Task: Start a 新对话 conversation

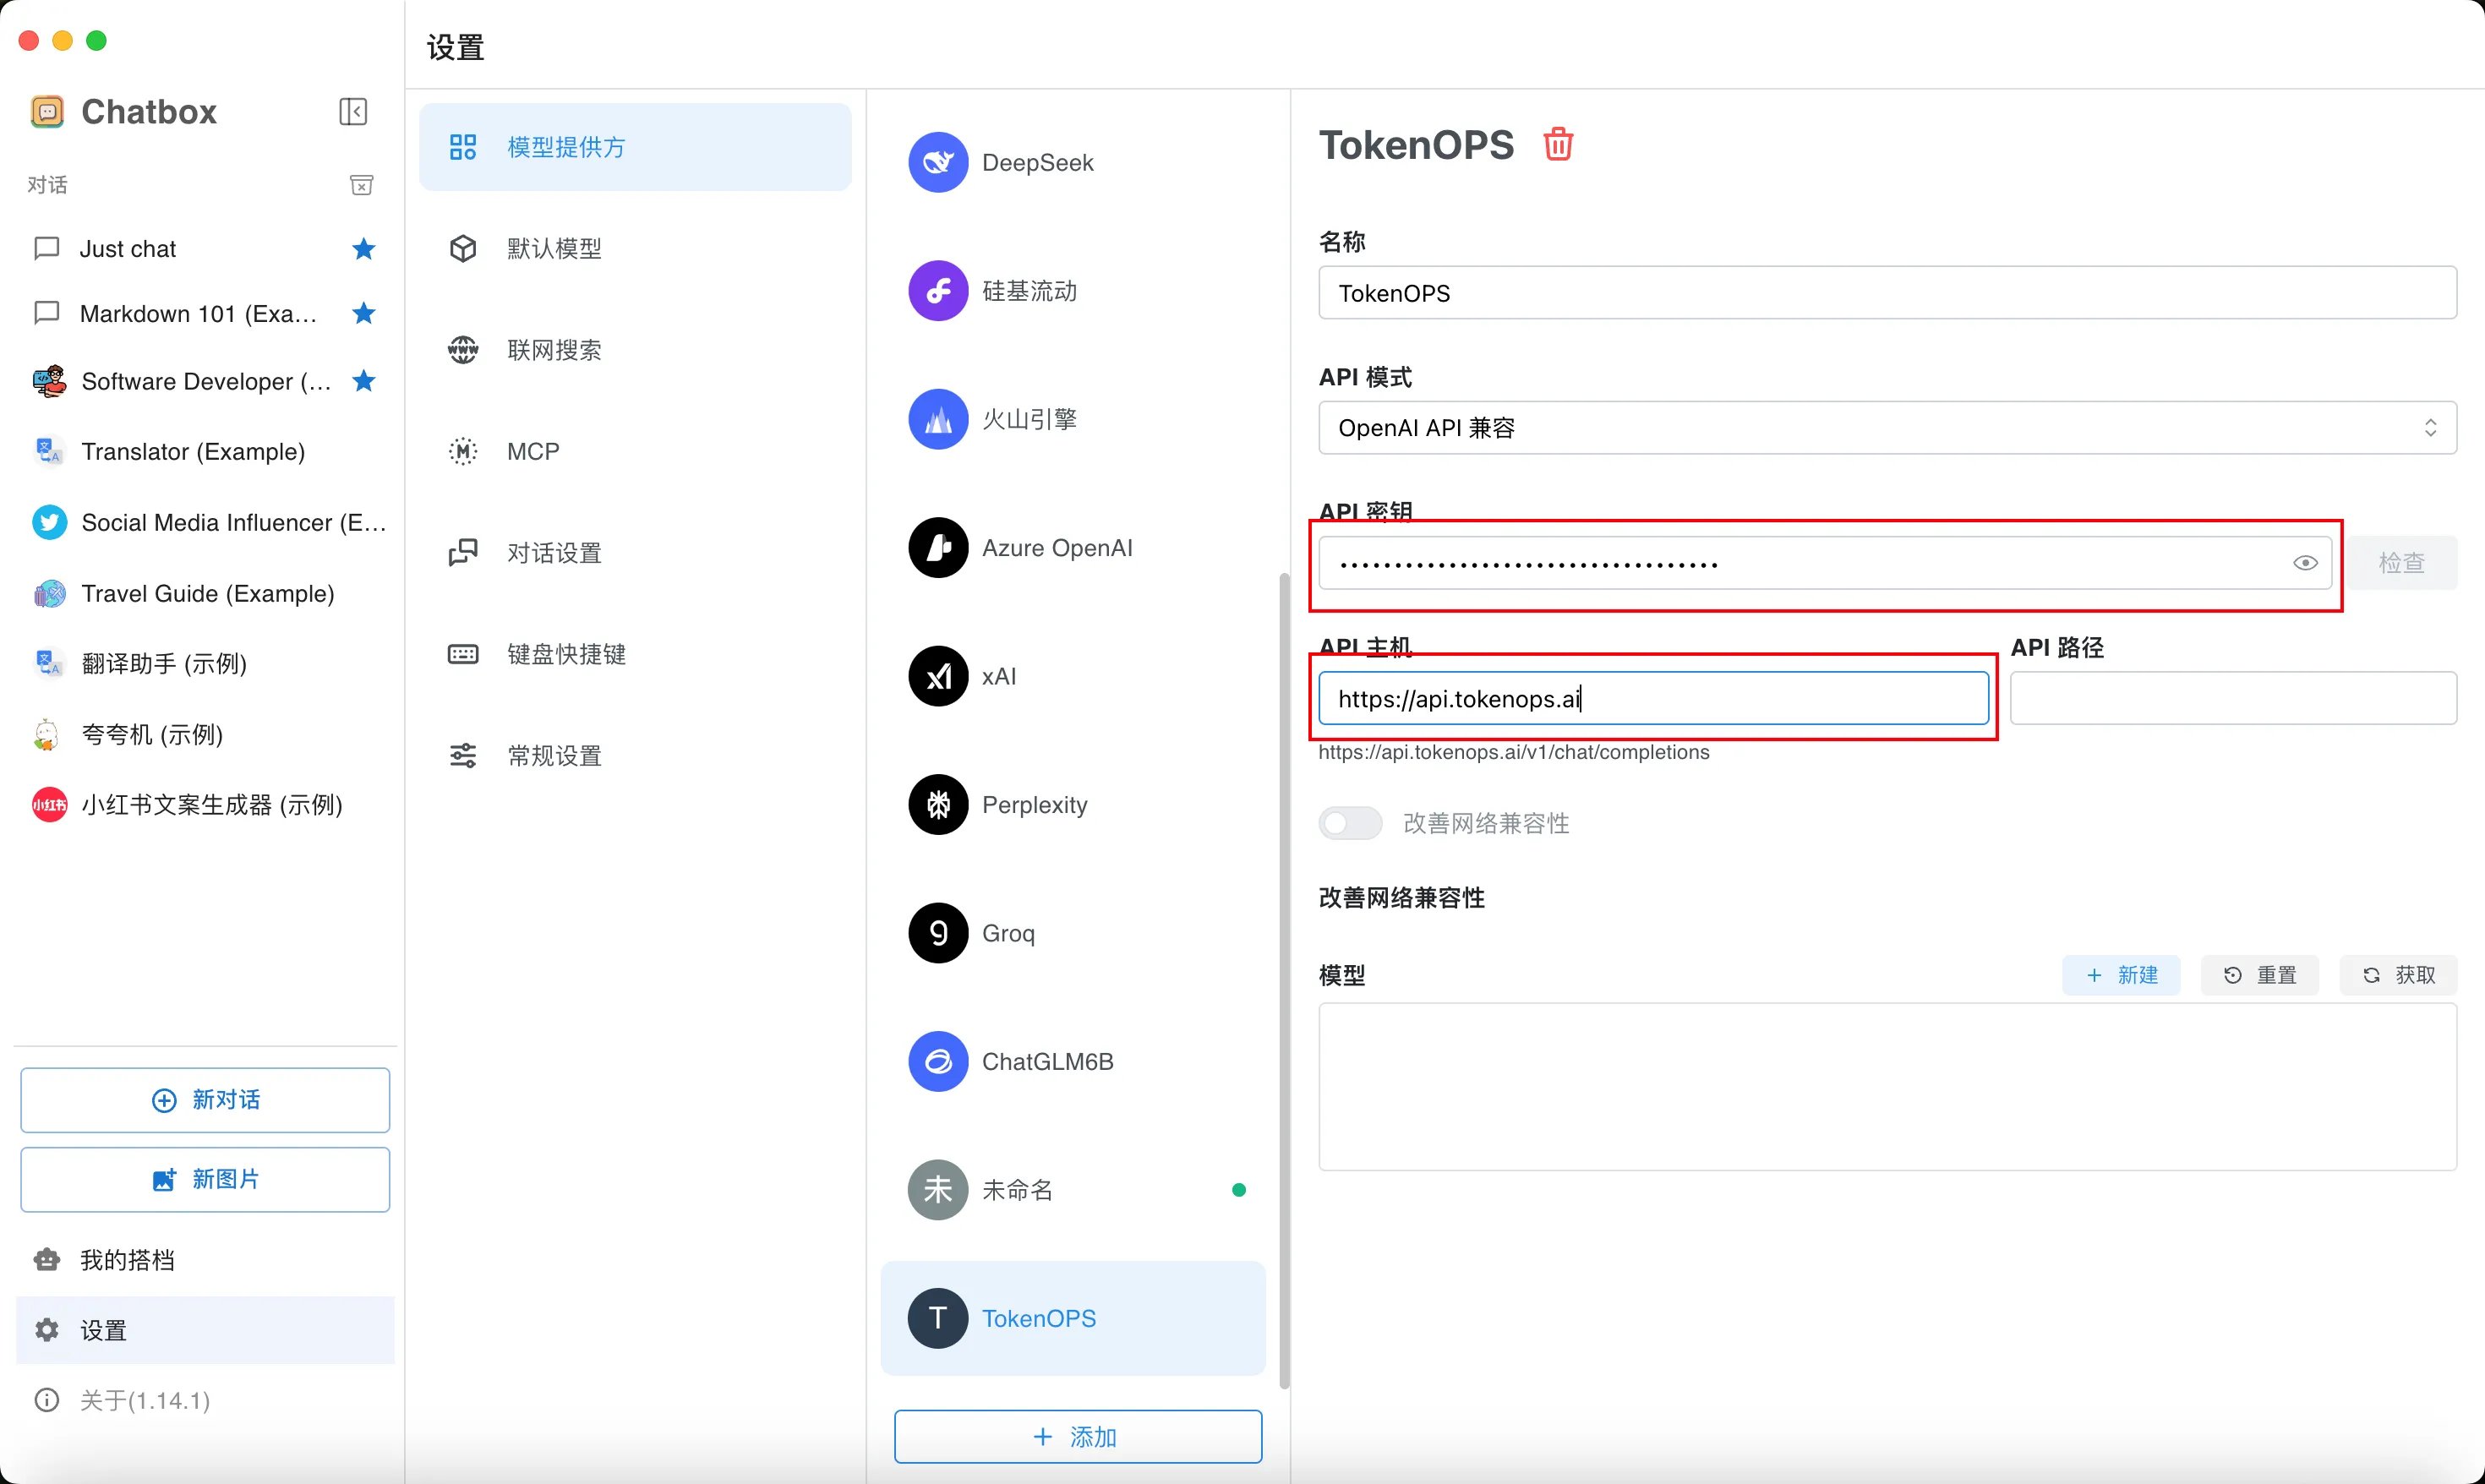Action: pos(205,1100)
